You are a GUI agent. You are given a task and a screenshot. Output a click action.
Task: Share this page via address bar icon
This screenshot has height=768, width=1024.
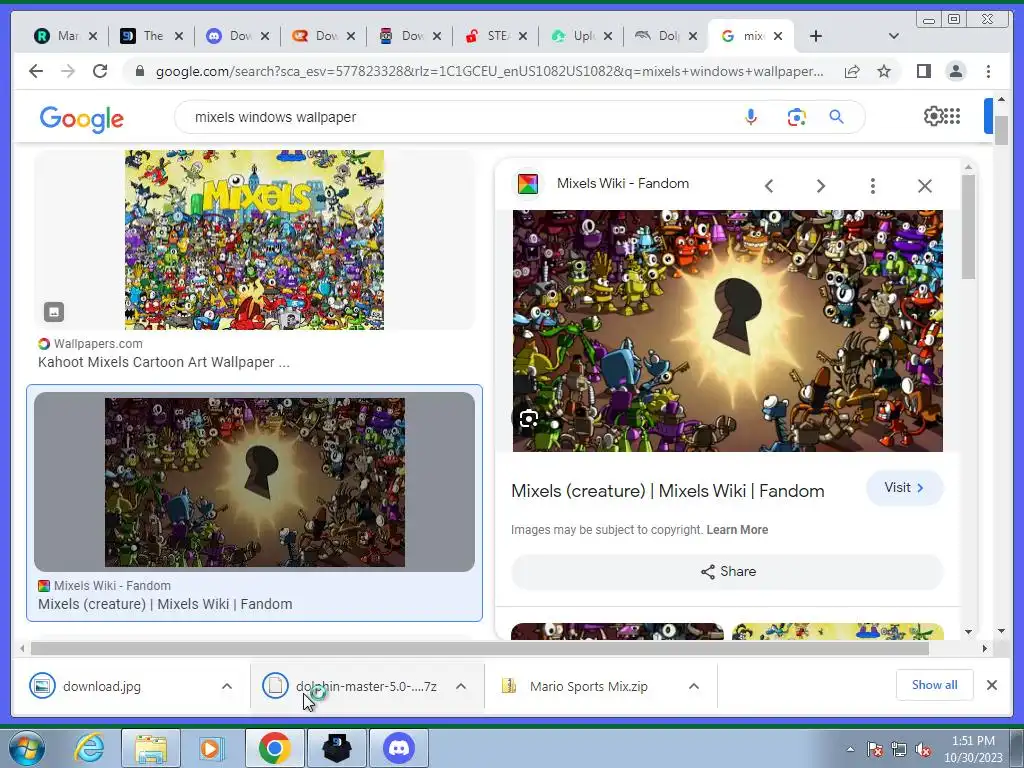coord(852,71)
